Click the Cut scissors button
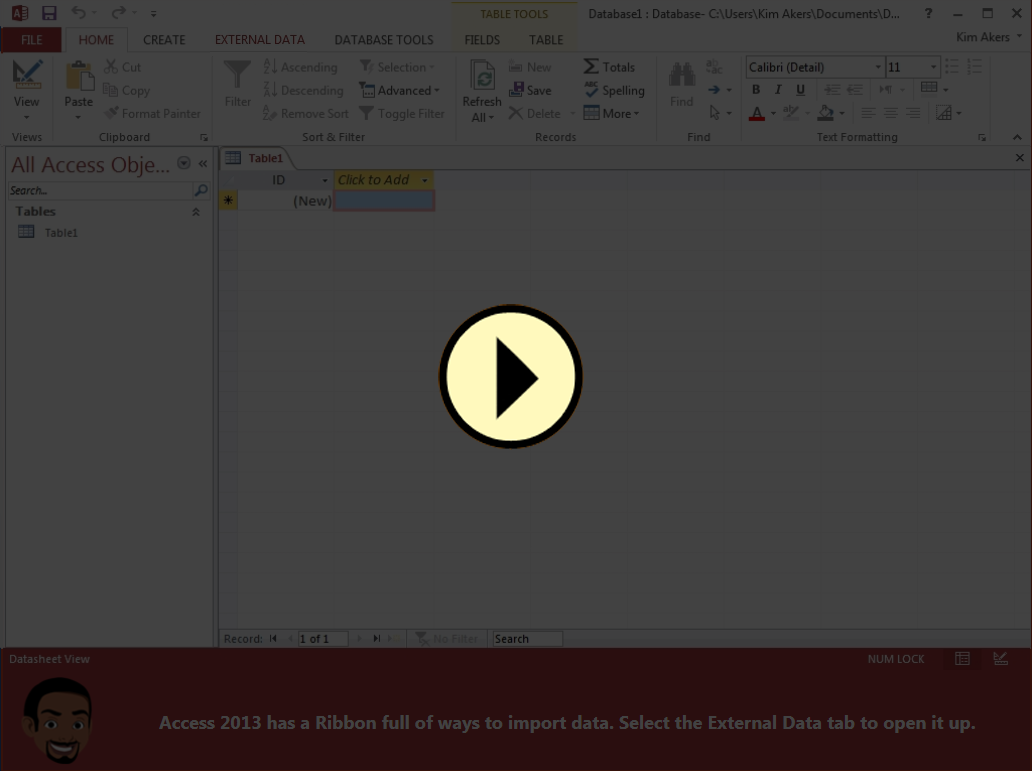This screenshot has height=771, width=1032. 122,67
